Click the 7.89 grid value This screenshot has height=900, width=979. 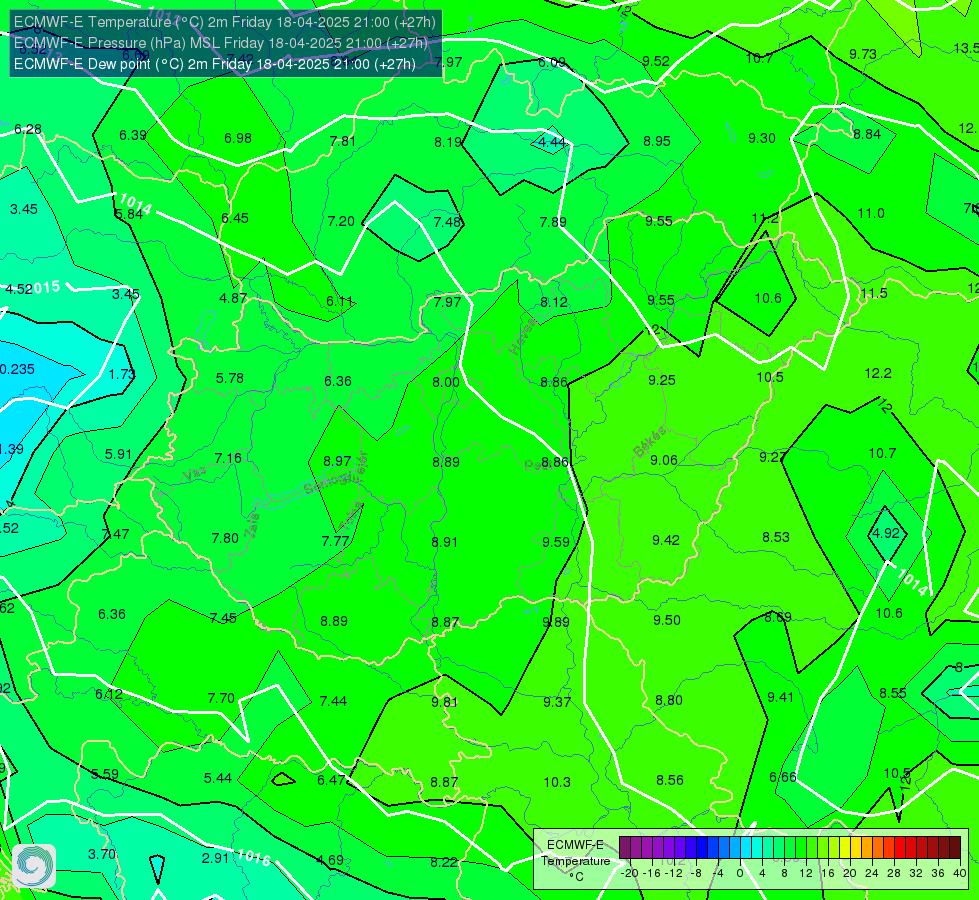(553, 222)
